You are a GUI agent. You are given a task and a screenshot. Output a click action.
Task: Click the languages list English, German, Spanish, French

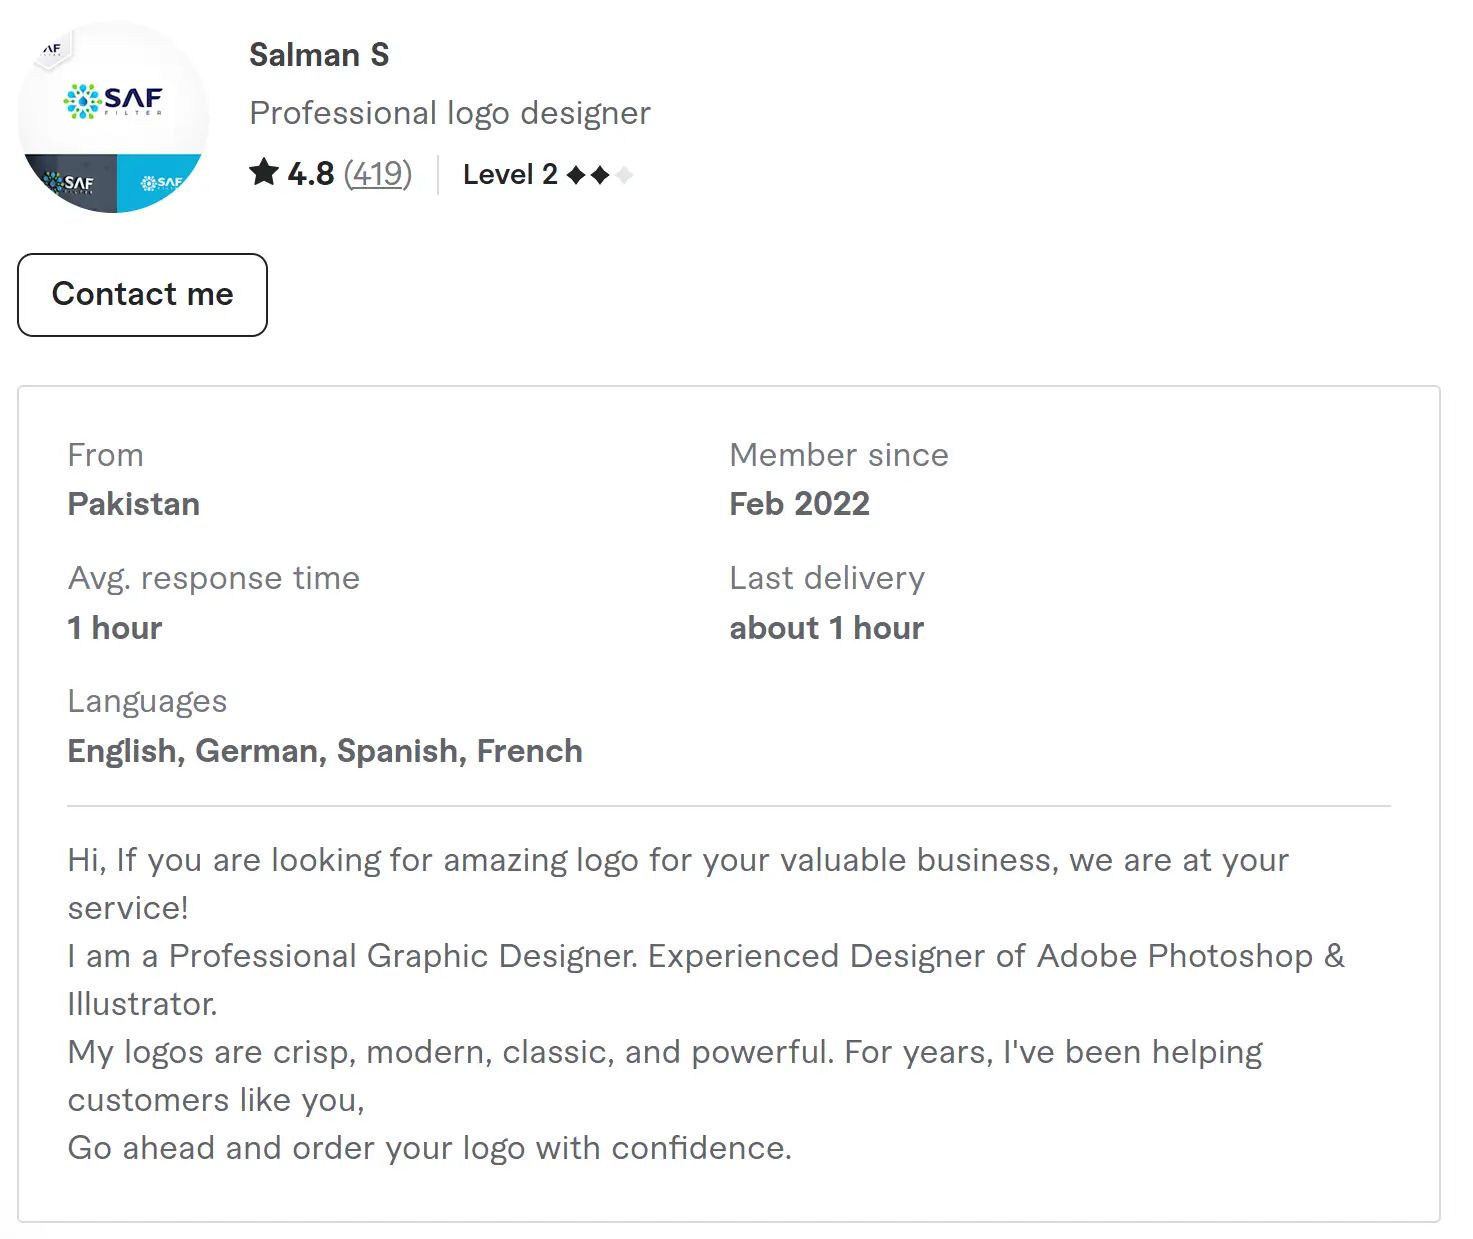pyautogui.click(x=325, y=751)
